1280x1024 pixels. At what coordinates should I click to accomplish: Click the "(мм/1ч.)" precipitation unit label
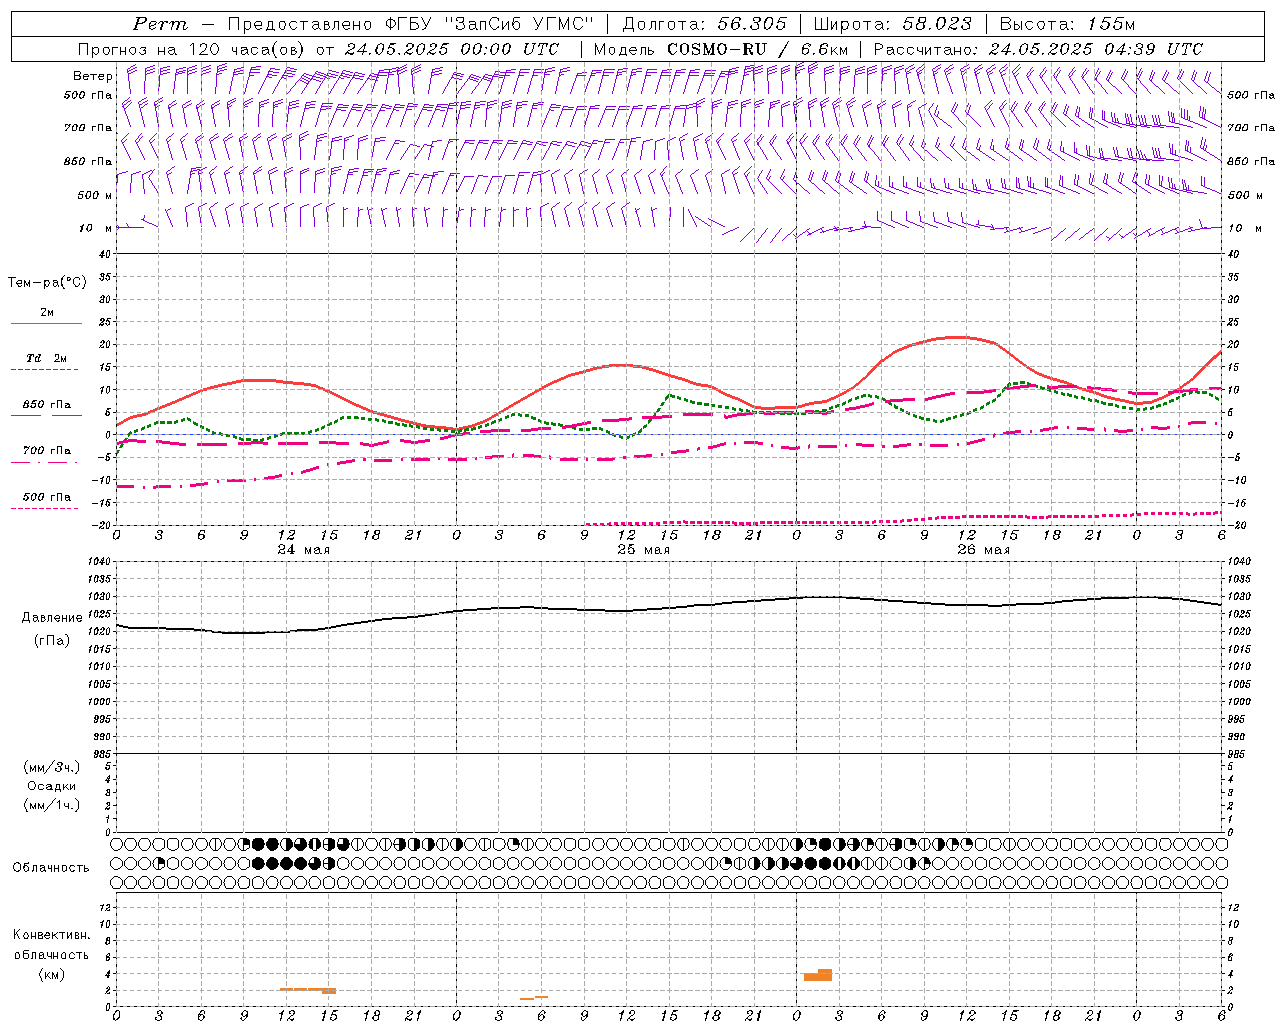coord(51,805)
